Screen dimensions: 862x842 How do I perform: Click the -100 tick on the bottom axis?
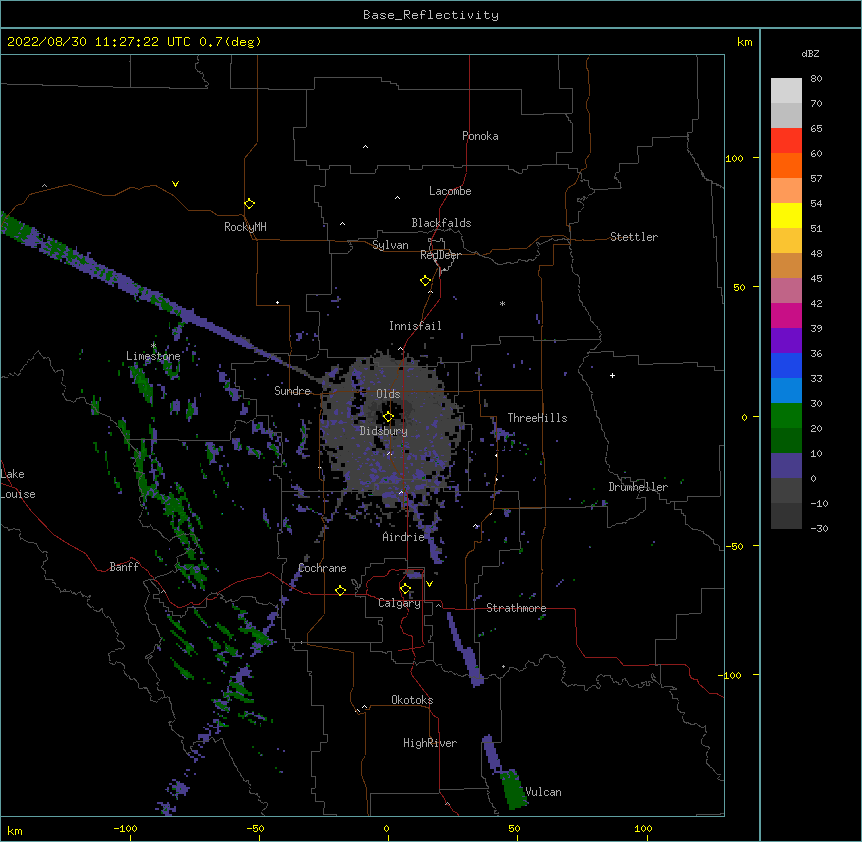pos(125,828)
